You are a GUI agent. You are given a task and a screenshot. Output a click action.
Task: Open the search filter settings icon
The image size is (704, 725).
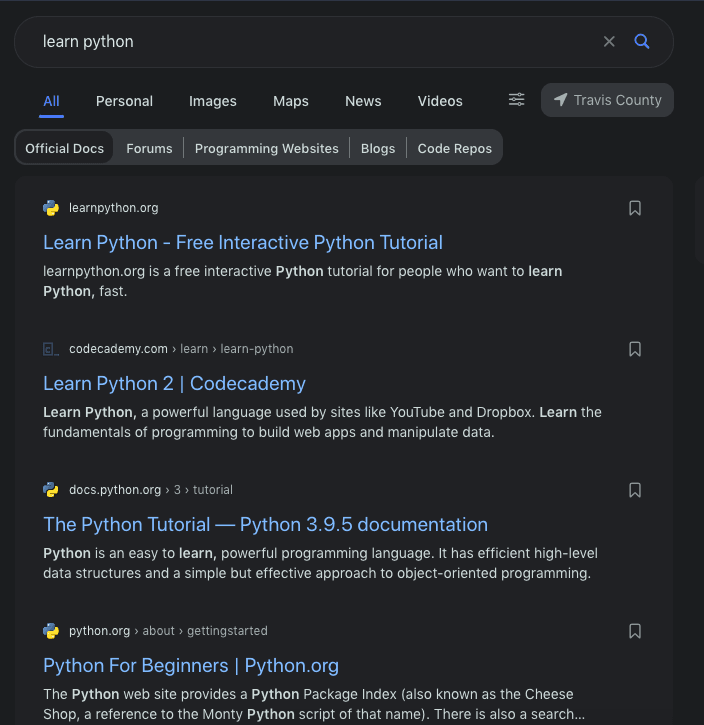click(x=516, y=100)
